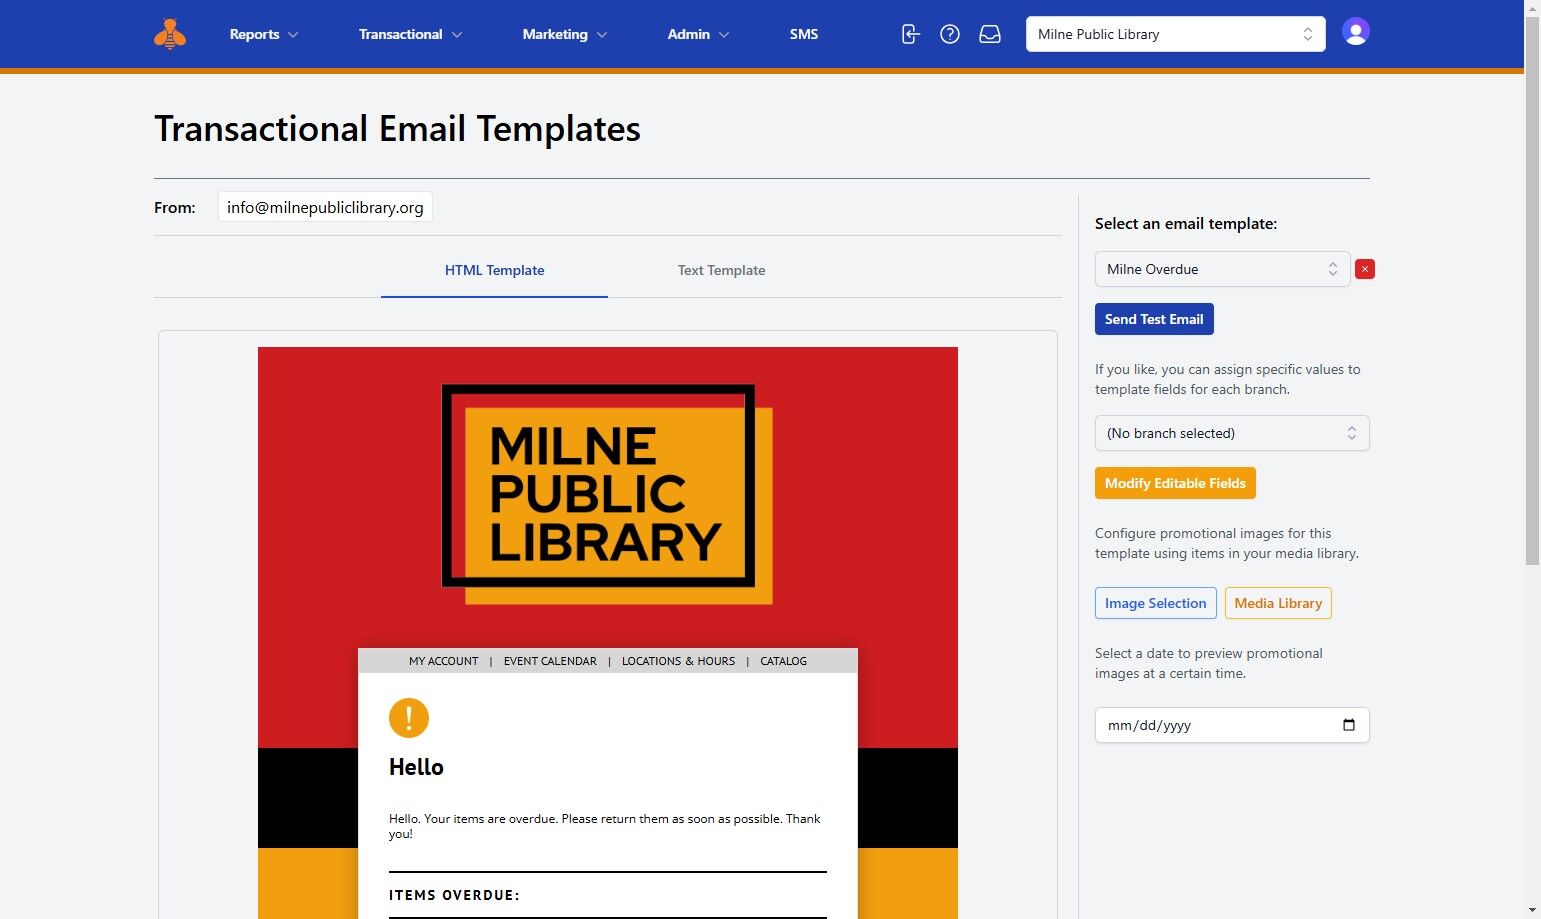Viewport: 1541px width, 919px height.
Task: Open the help question mark icon
Action: point(950,34)
